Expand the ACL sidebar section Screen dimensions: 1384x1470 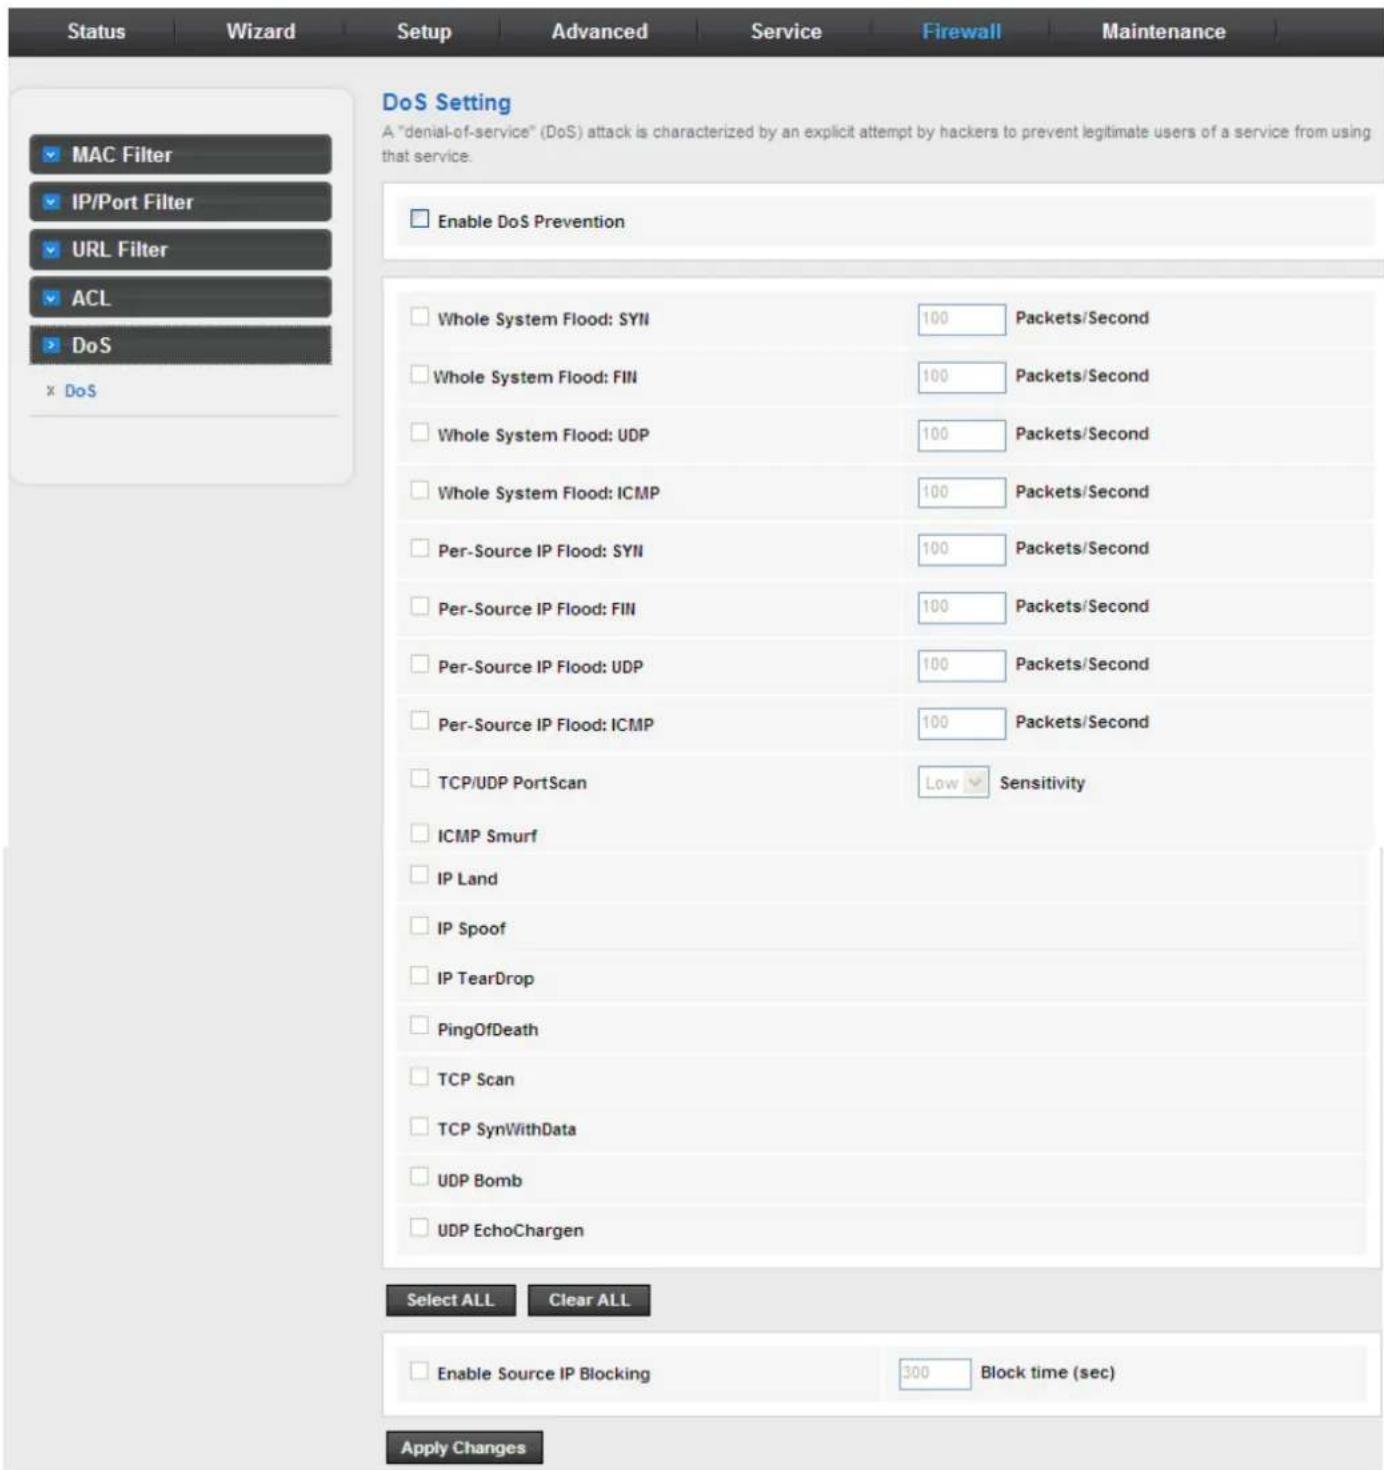[x=180, y=298]
